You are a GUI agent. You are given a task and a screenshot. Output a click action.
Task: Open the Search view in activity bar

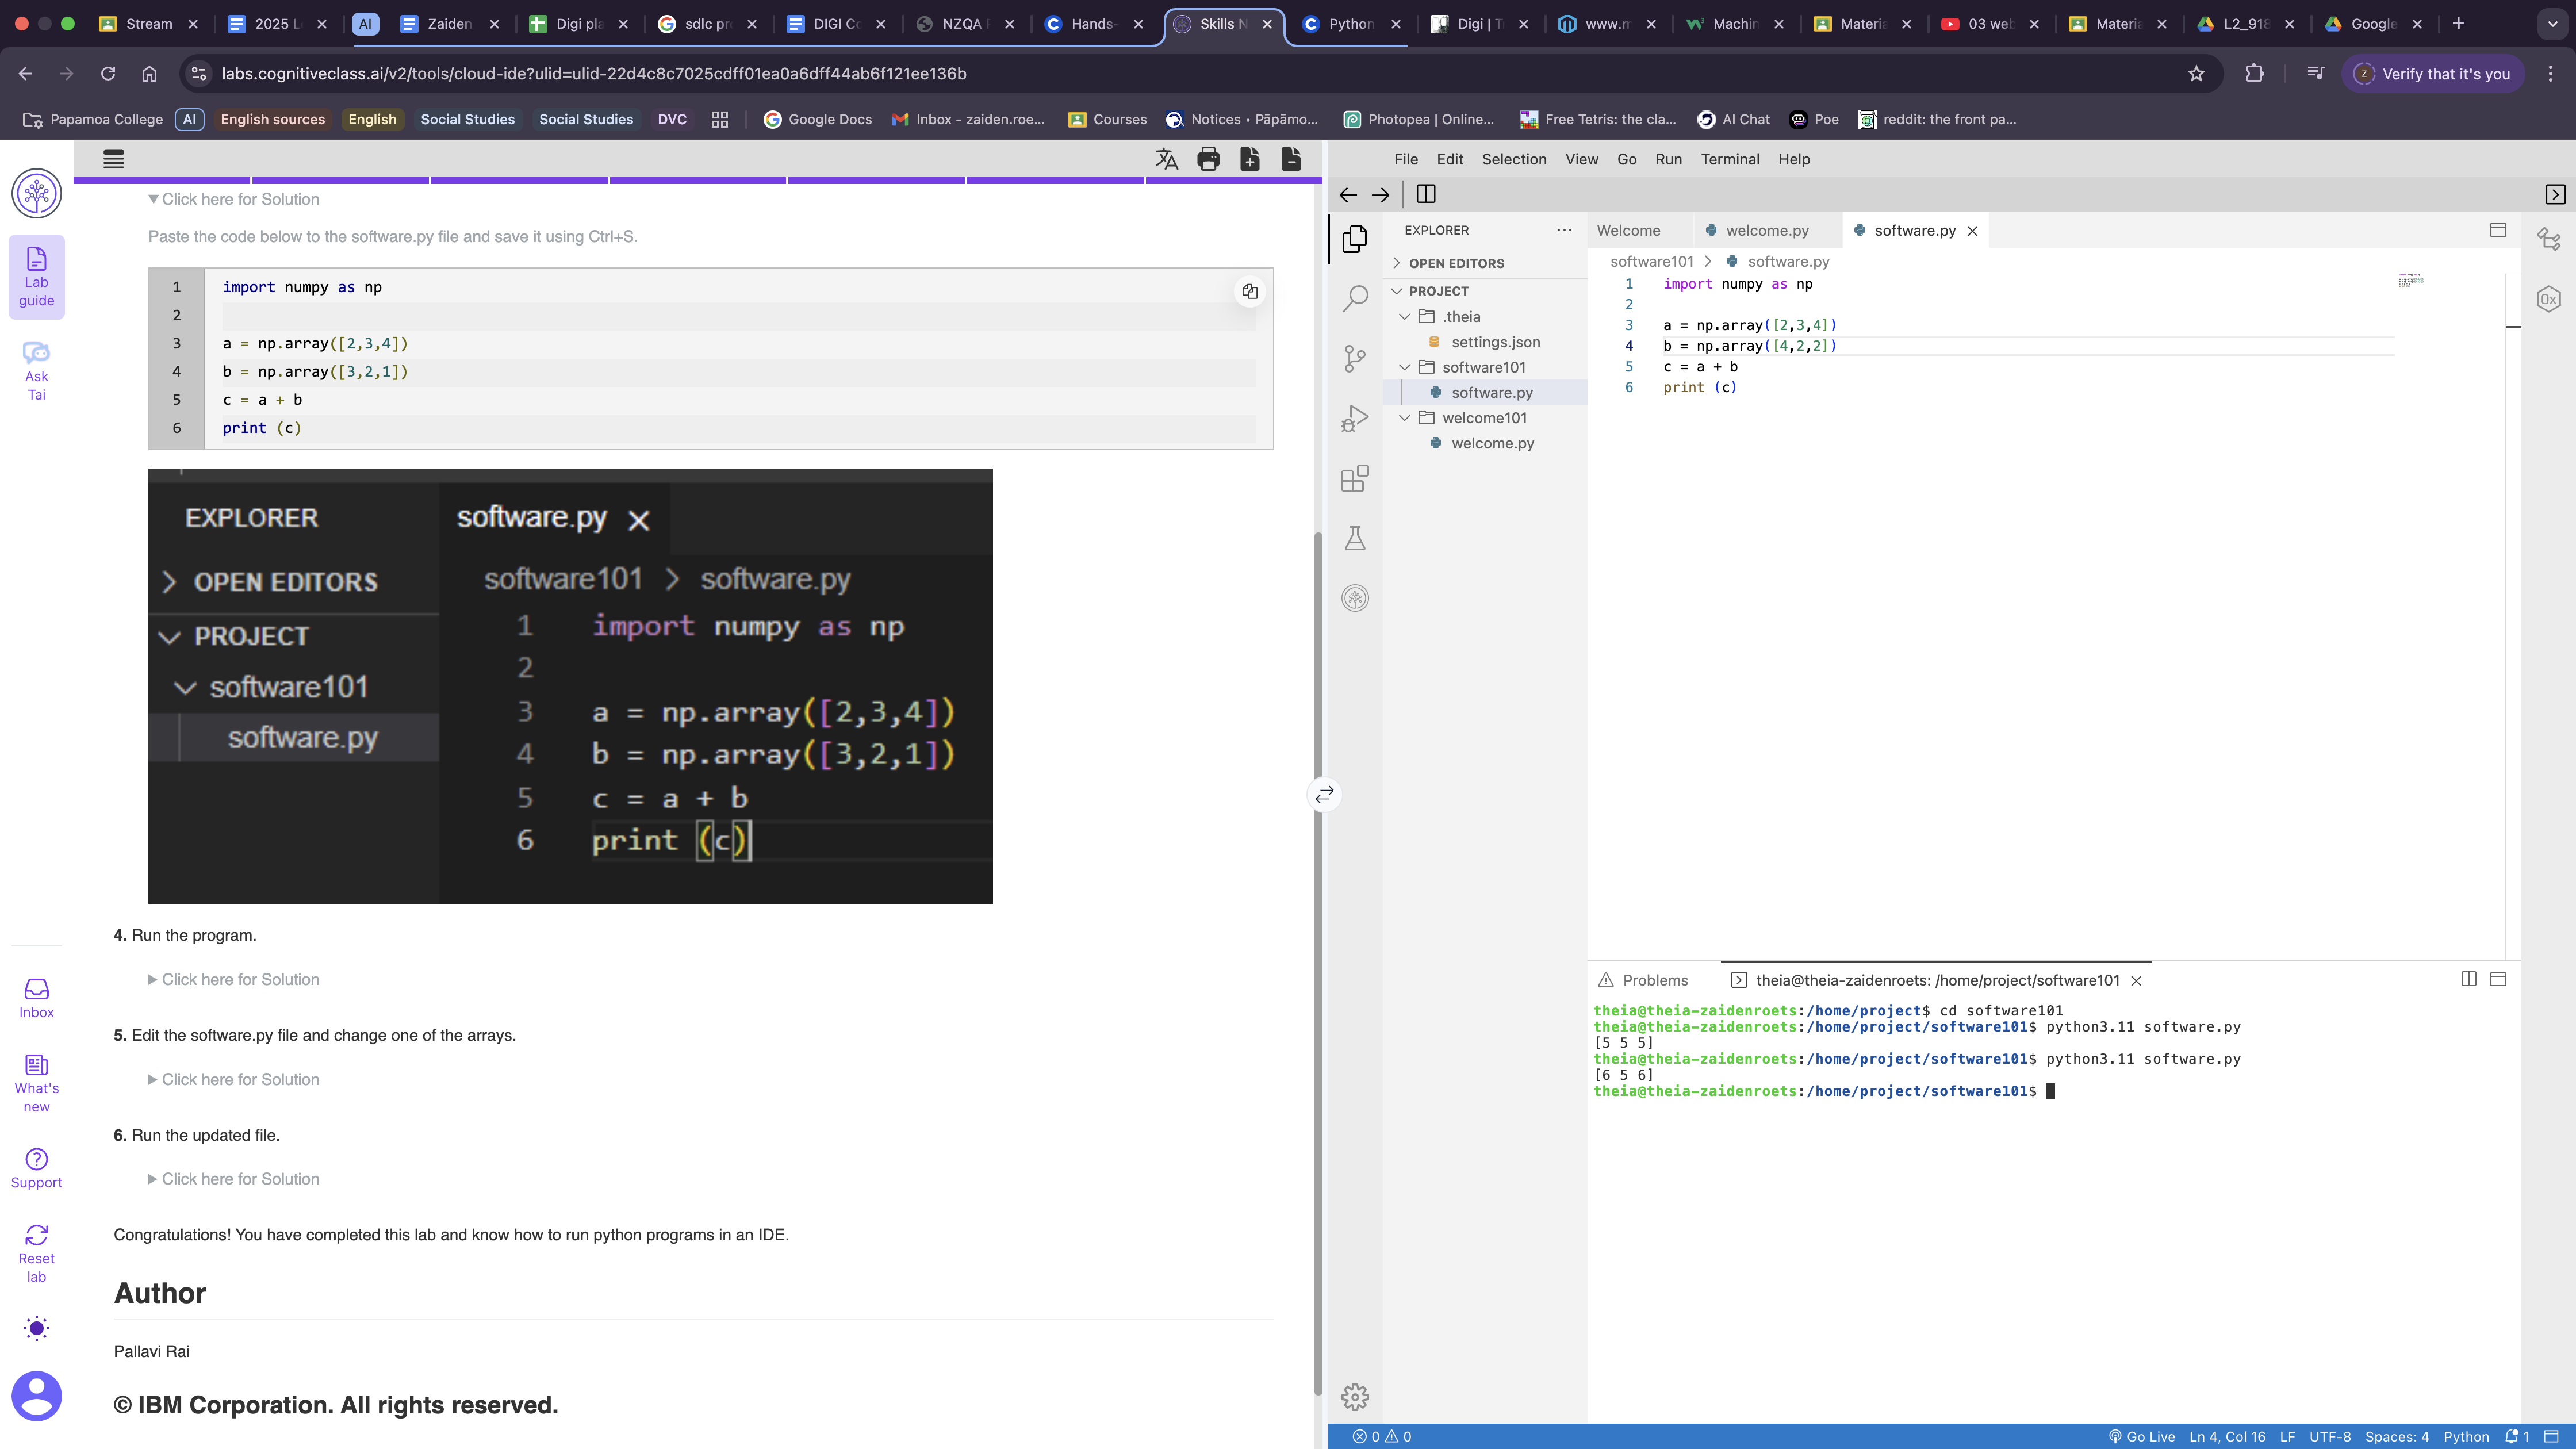point(1355,298)
